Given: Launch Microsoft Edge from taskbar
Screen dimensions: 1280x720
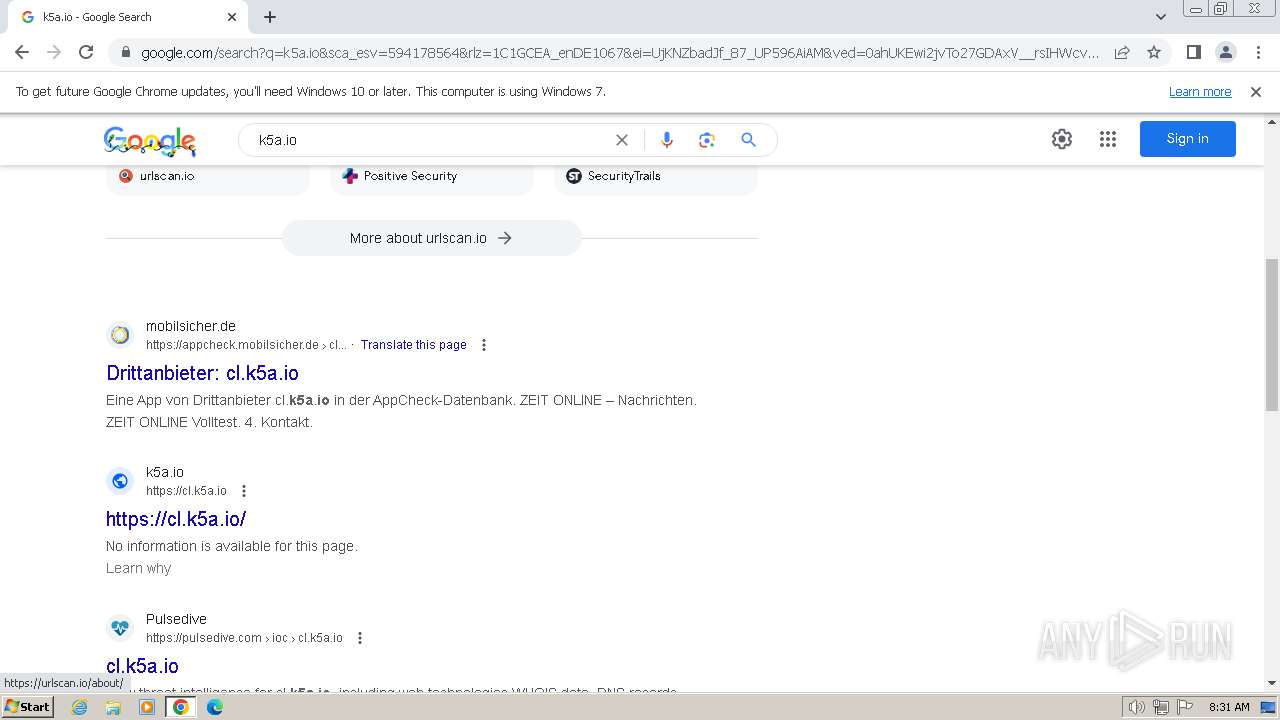Looking at the screenshot, I should (215, 707).
